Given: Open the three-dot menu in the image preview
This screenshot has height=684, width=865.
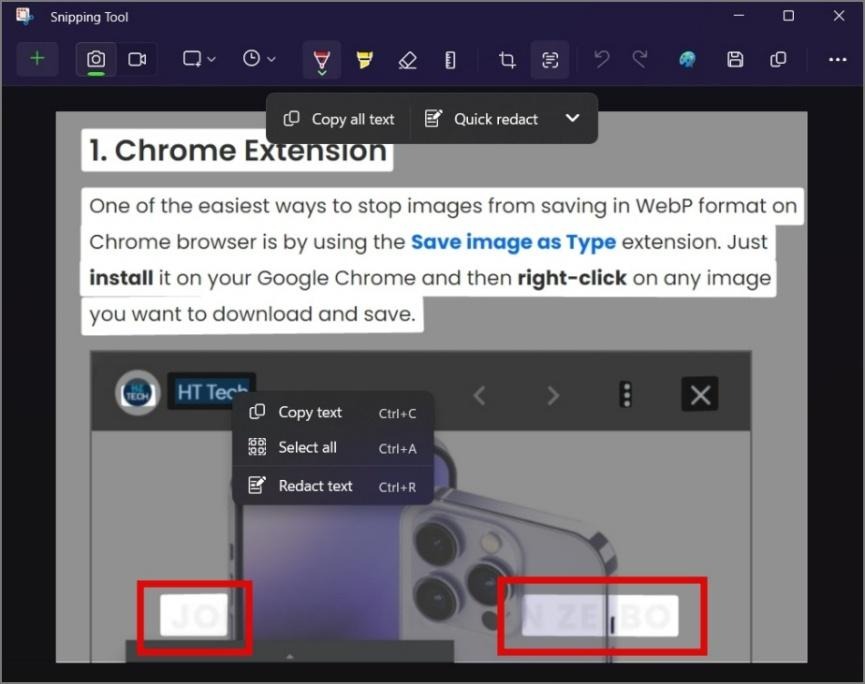Looking at the screenshot, I should coord(626,395).
